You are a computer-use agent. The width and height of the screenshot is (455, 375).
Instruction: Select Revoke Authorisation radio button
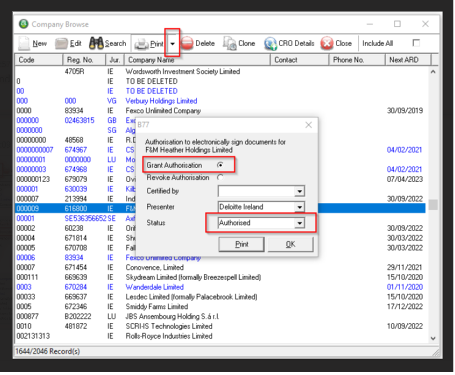(x=220, y=177)
